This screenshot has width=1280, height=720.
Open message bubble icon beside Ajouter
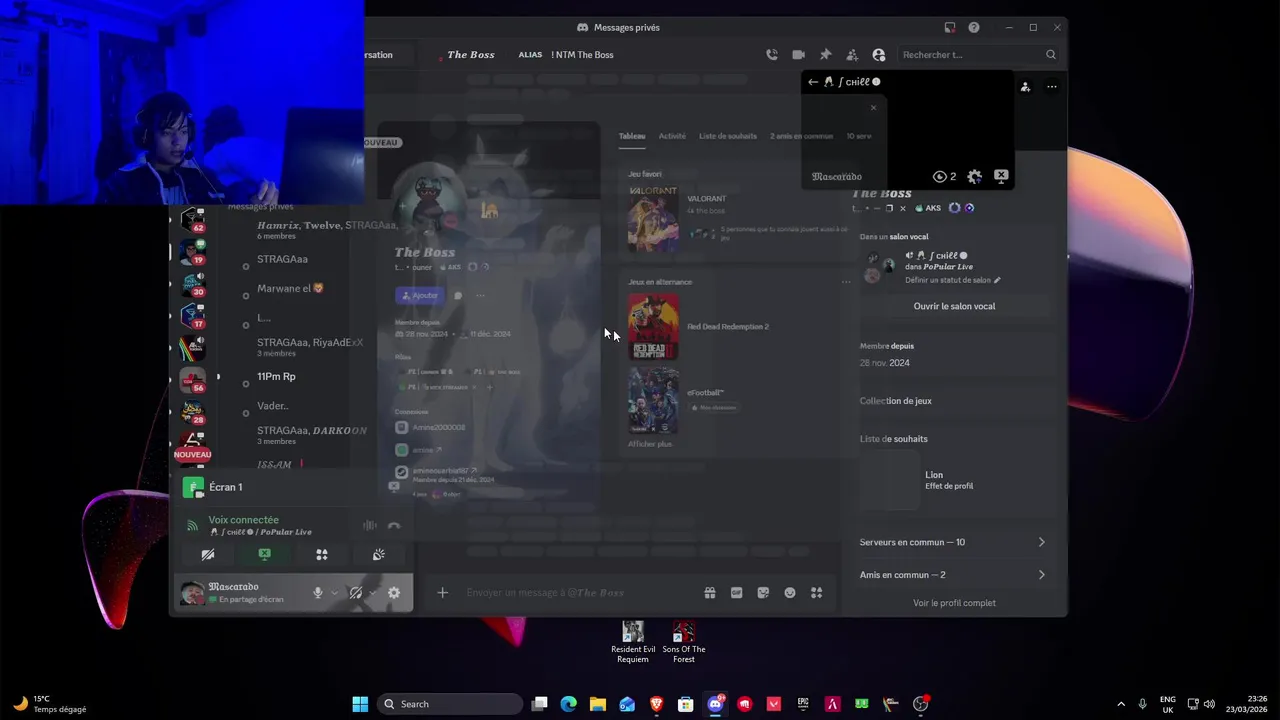tap(458, 295)
